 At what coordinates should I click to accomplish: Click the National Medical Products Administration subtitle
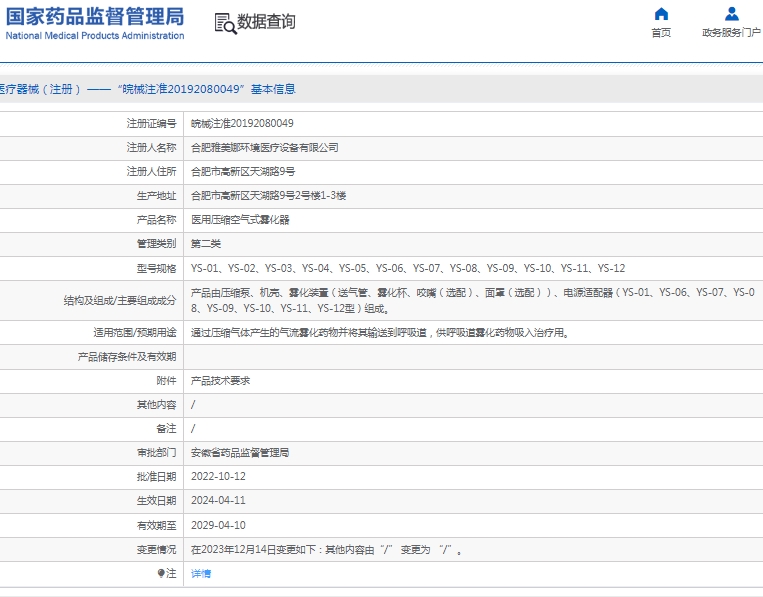pyautogui.click(x=95, y=36)
